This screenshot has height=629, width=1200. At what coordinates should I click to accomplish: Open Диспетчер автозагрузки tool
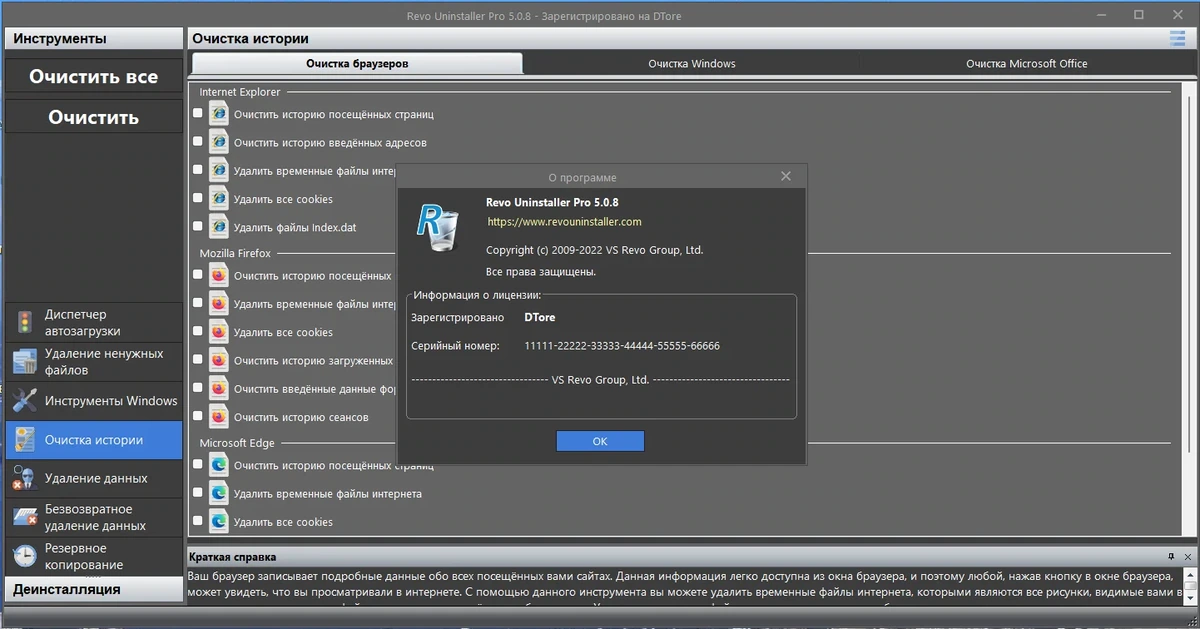tap(94, 323)
